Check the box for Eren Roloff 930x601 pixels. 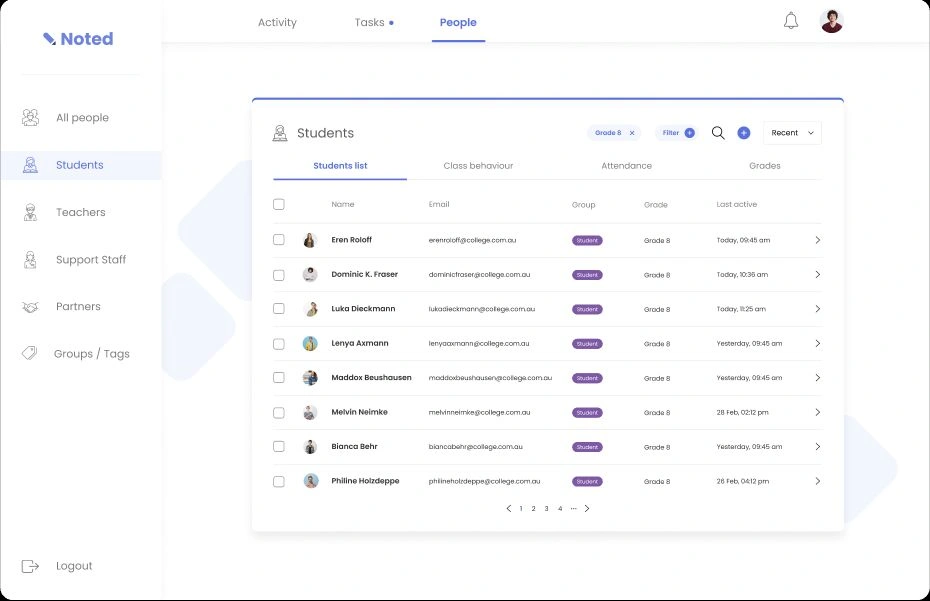click(279, 240)
